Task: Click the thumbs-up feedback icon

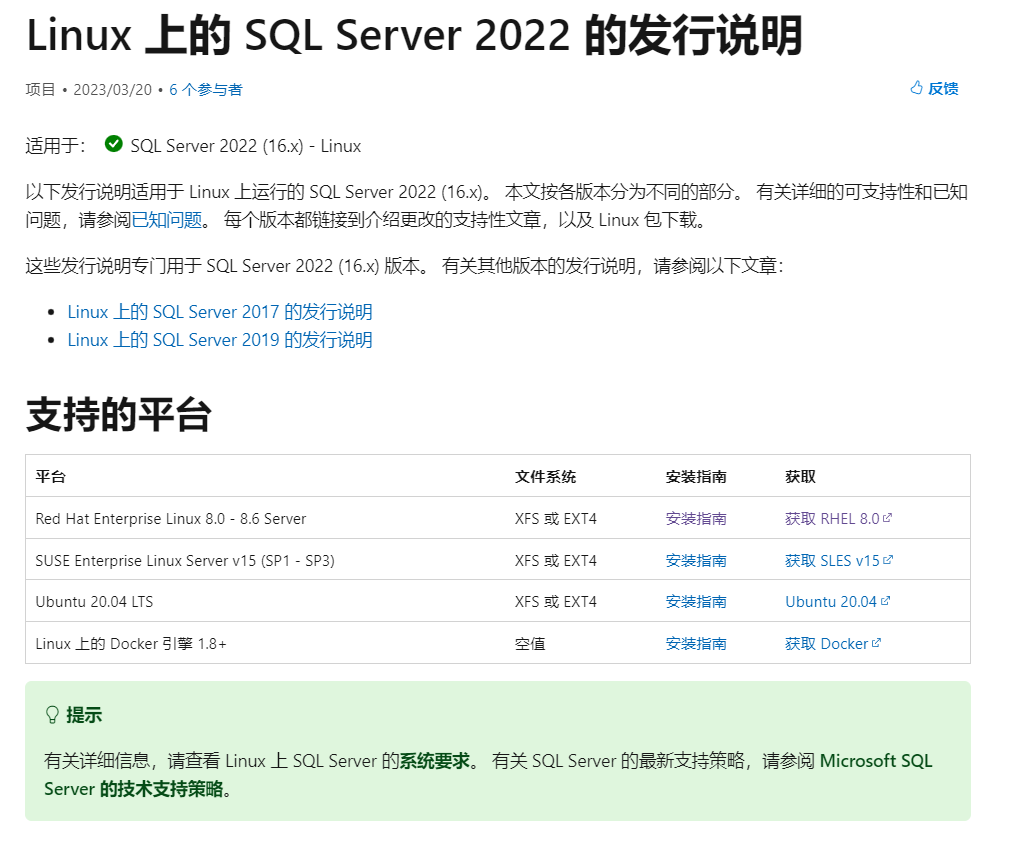Action: [x=916, y=88]
